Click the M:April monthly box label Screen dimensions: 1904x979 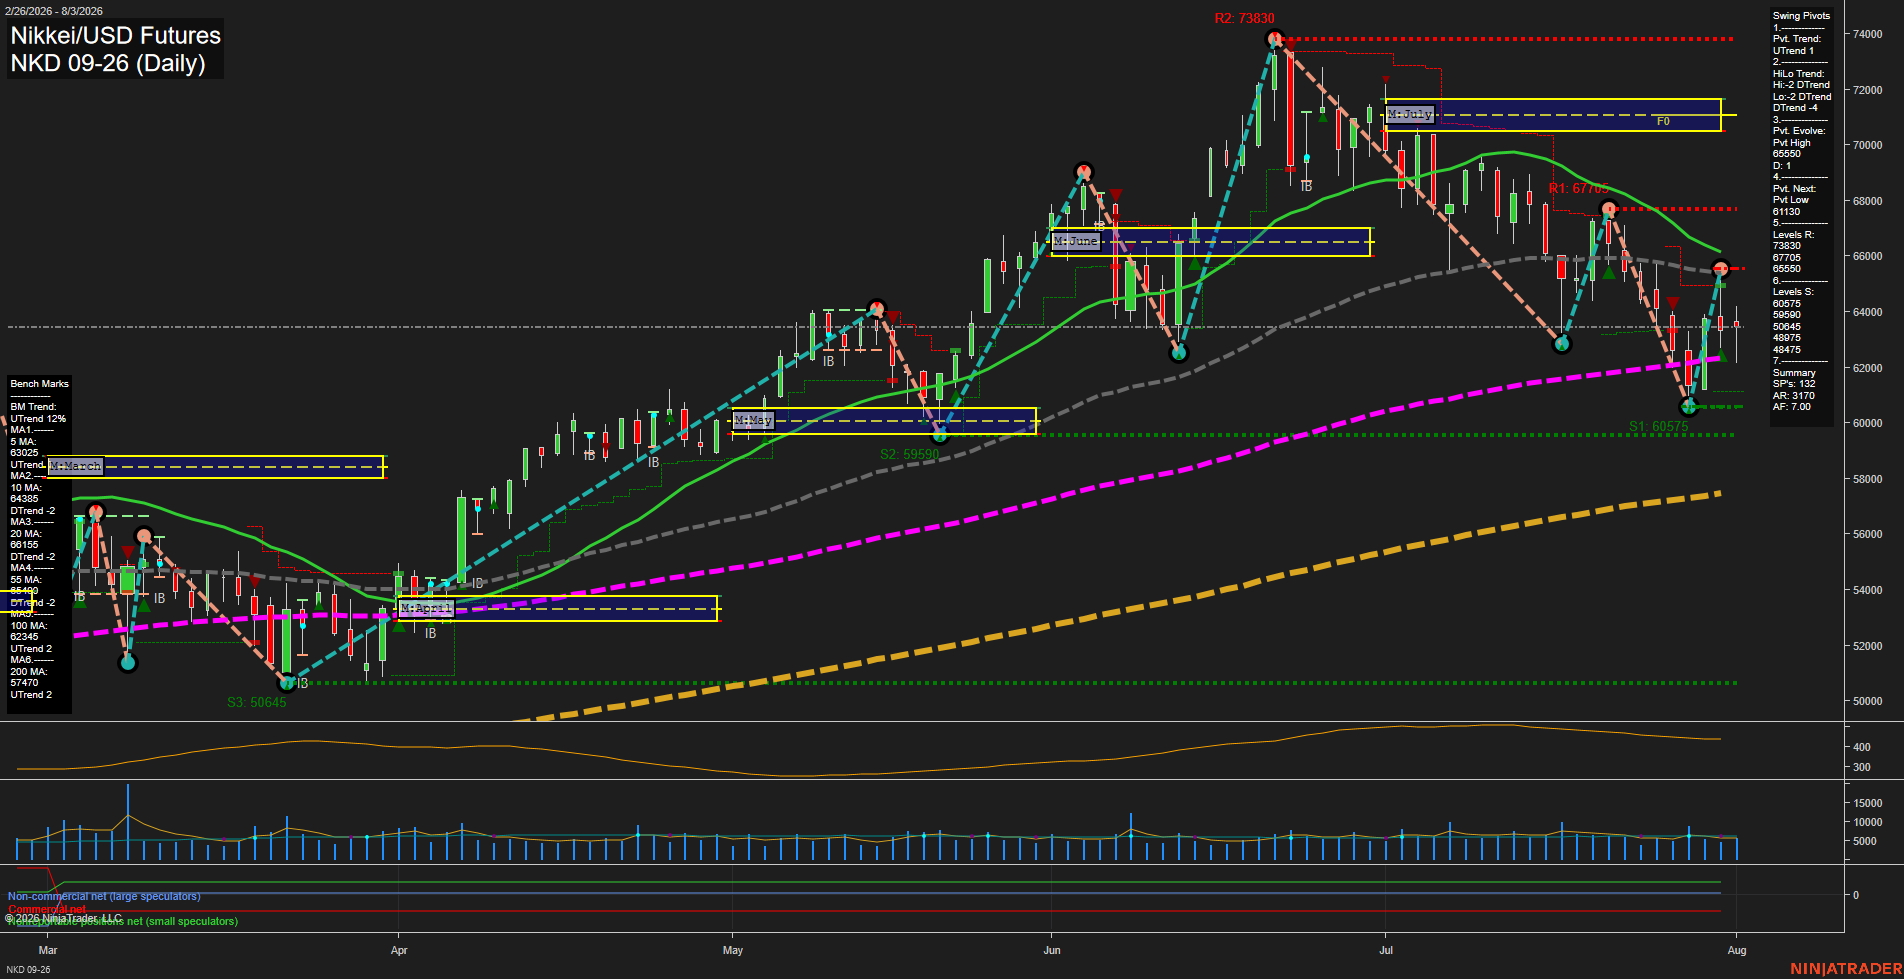(426, 607)
